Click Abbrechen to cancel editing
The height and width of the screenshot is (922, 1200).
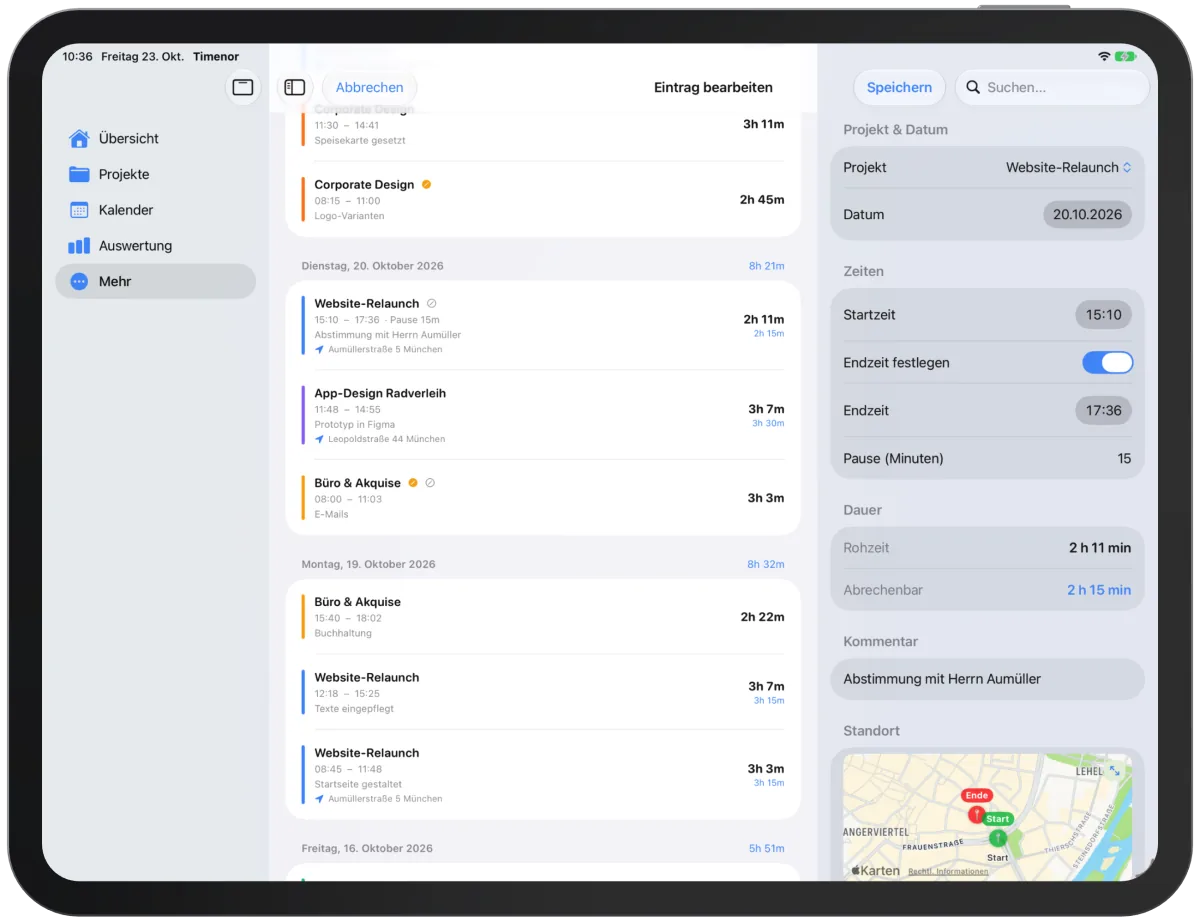(x=370, y=88)
